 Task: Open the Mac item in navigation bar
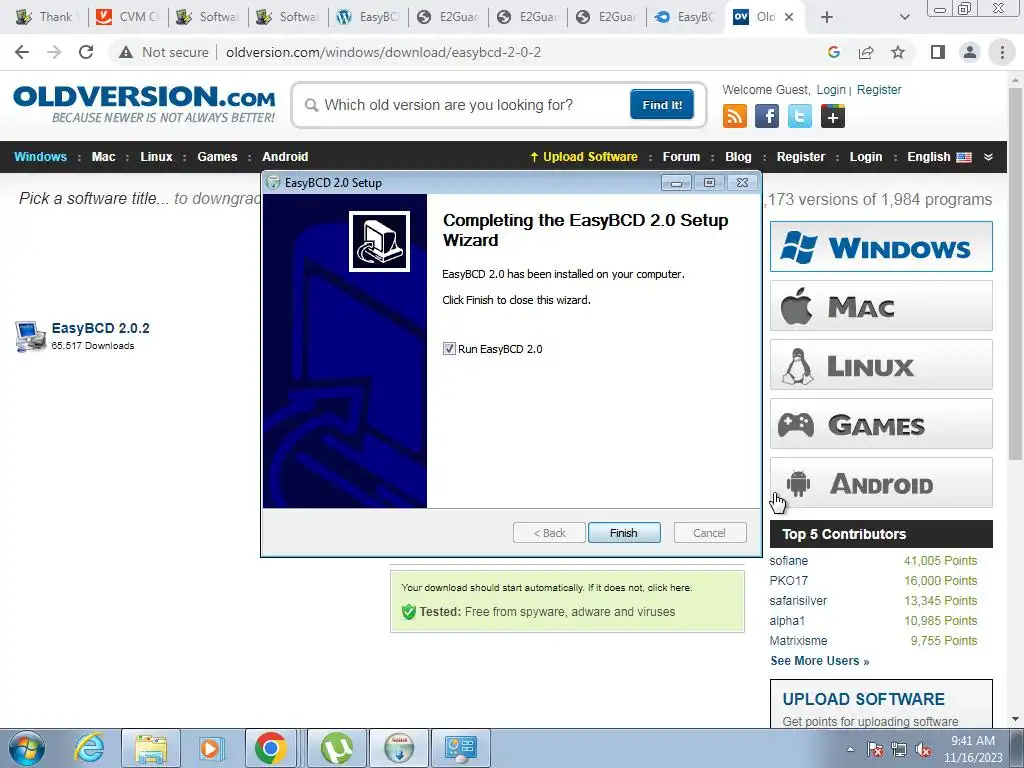103,157
